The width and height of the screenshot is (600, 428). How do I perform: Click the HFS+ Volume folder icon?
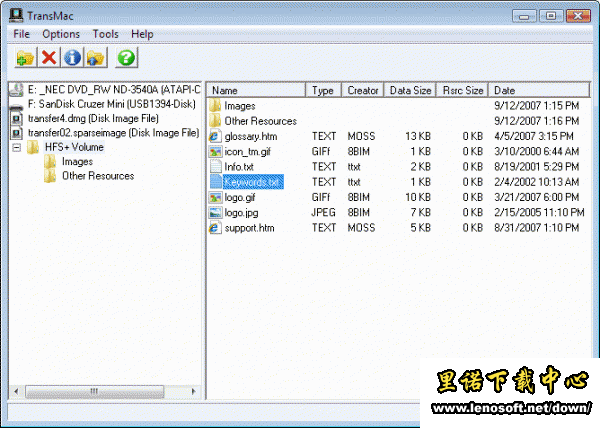click(33, 147)
